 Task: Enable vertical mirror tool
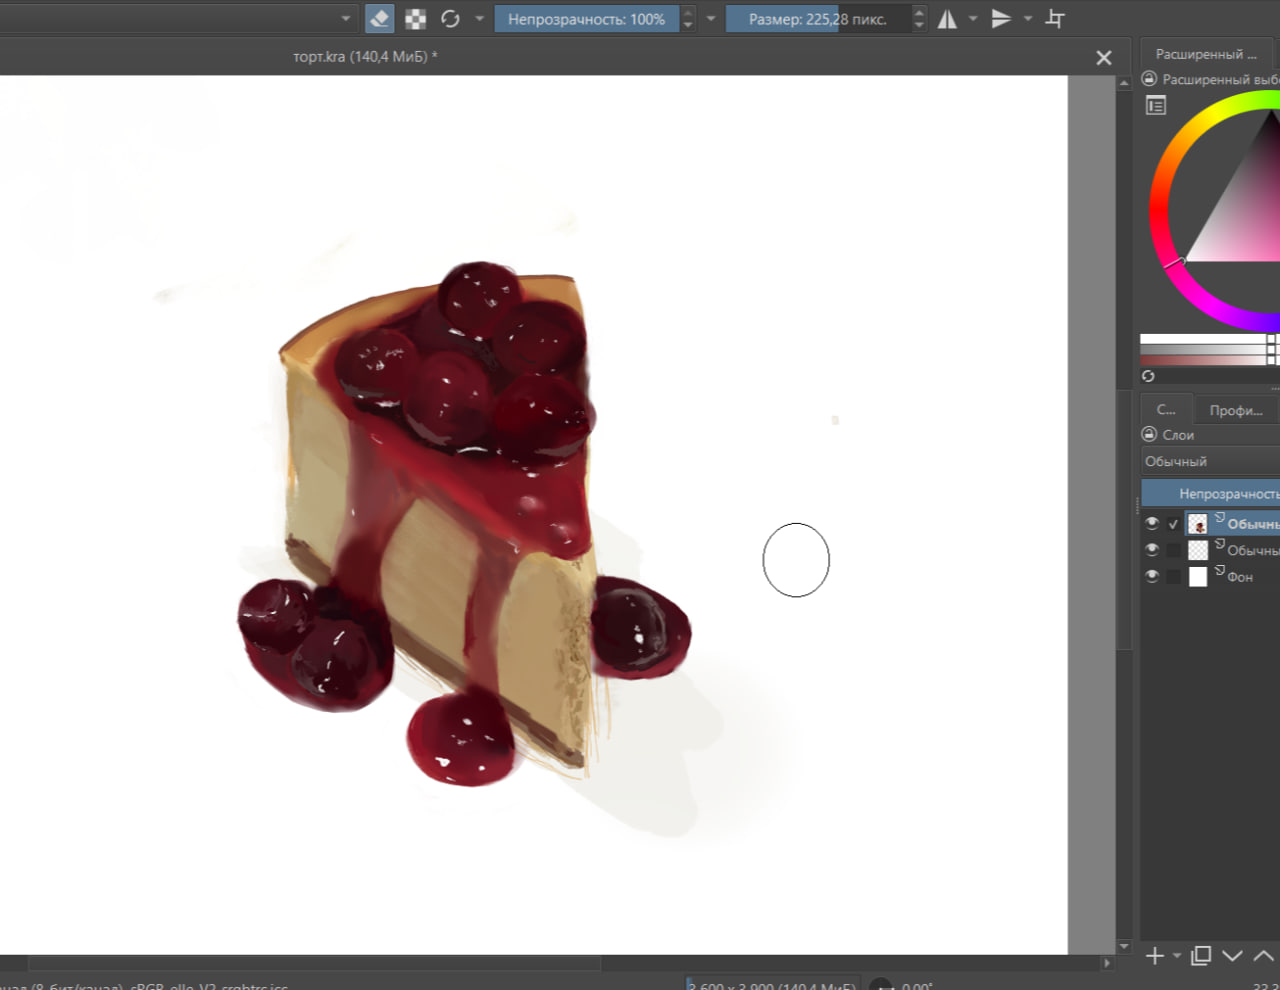click(1001, 19)
